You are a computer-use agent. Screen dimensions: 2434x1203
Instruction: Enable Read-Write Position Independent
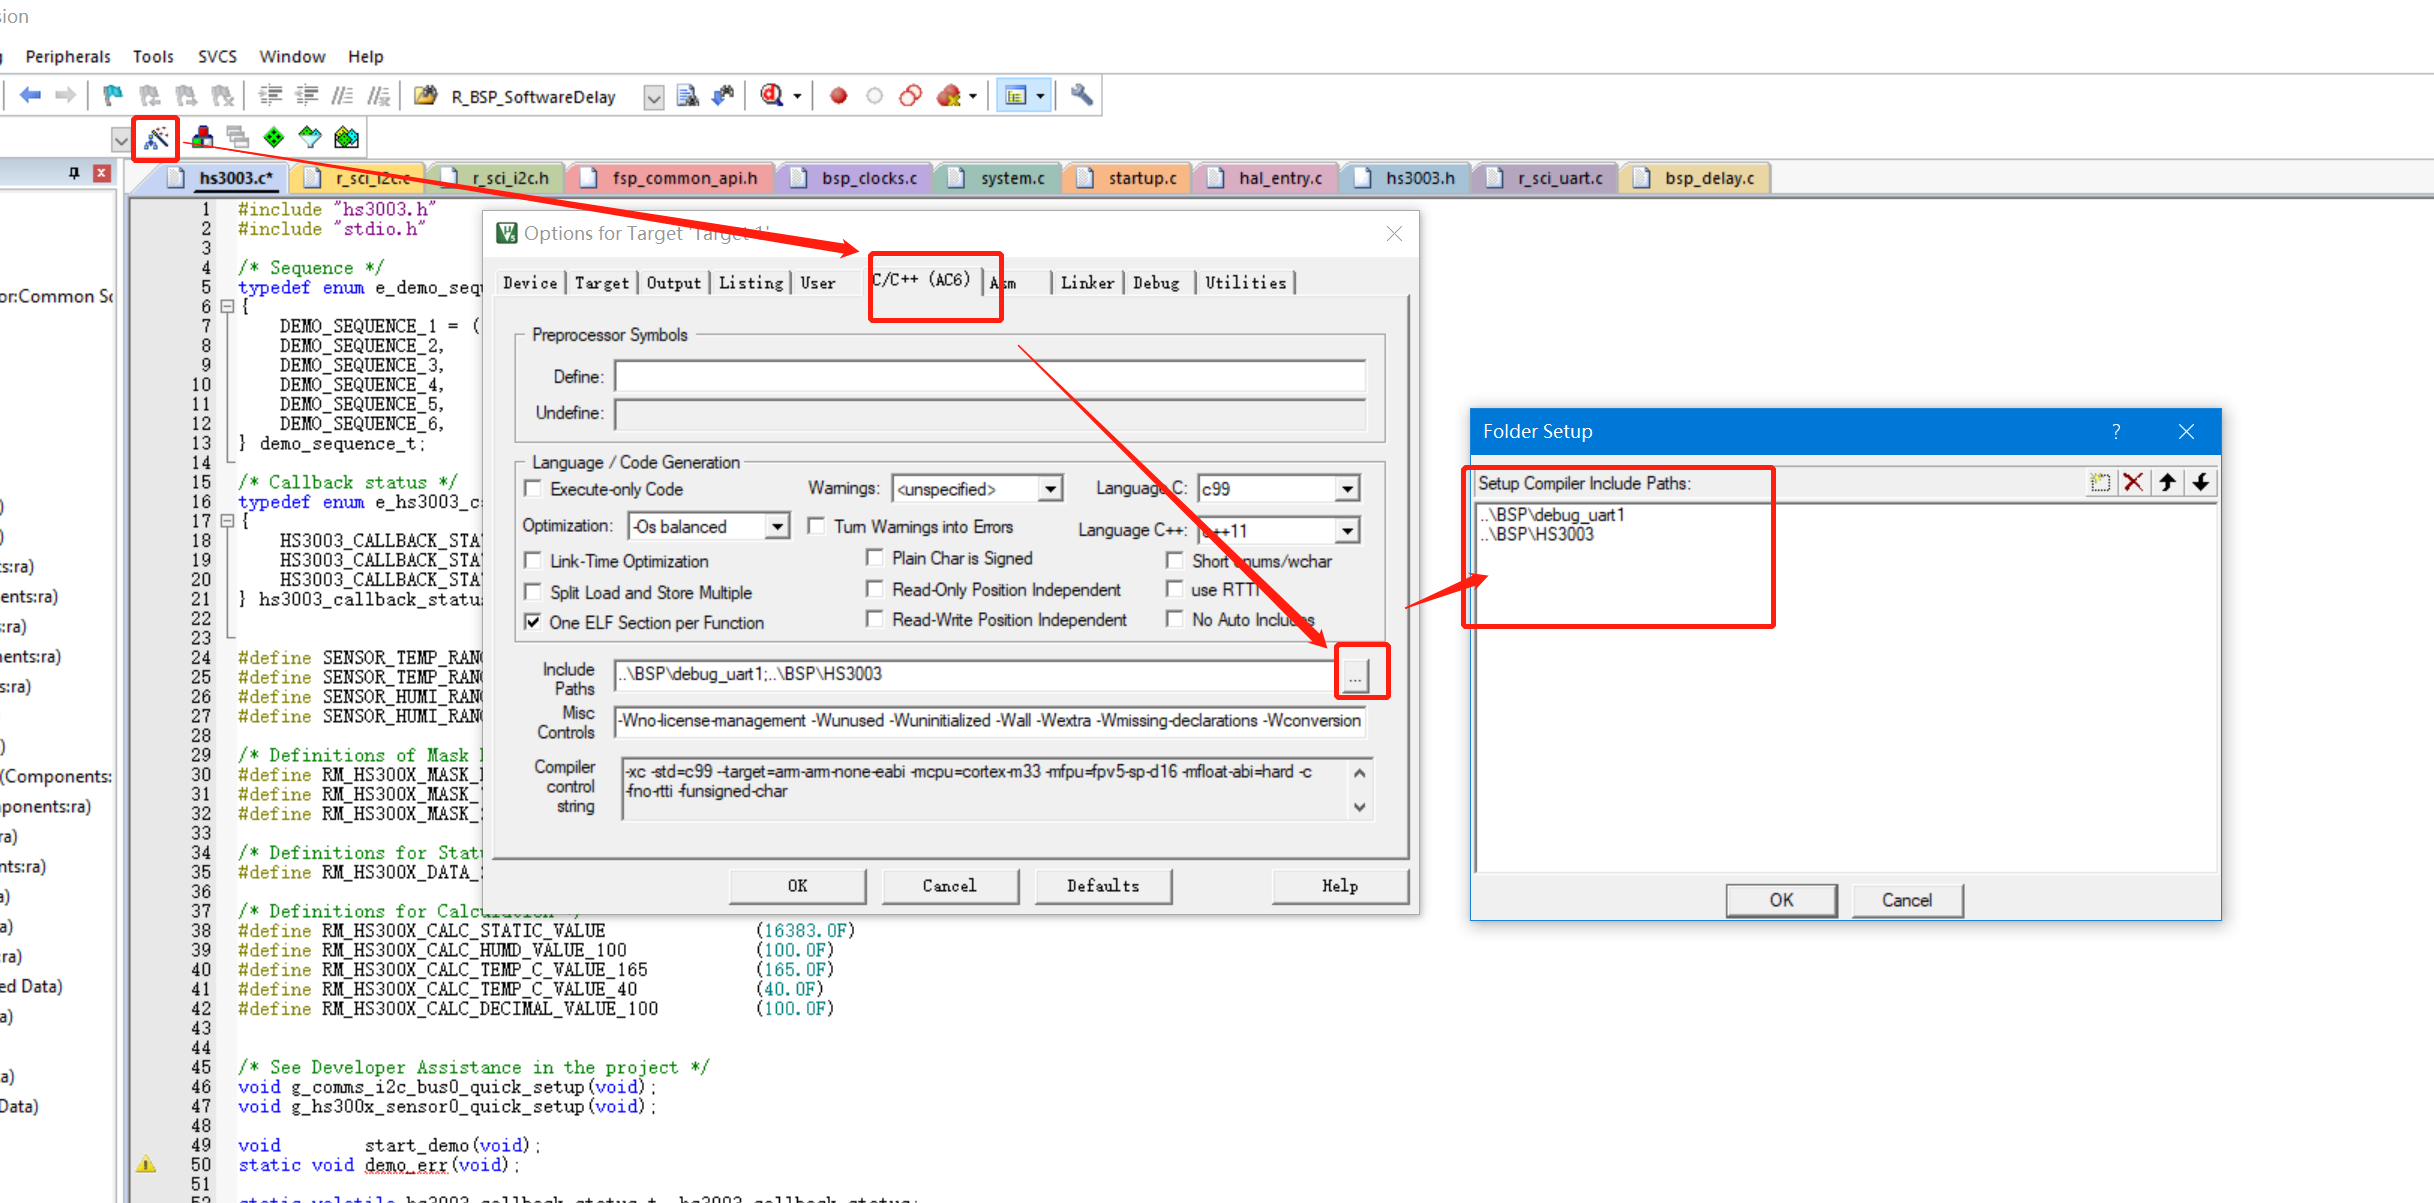pos(875,619)
